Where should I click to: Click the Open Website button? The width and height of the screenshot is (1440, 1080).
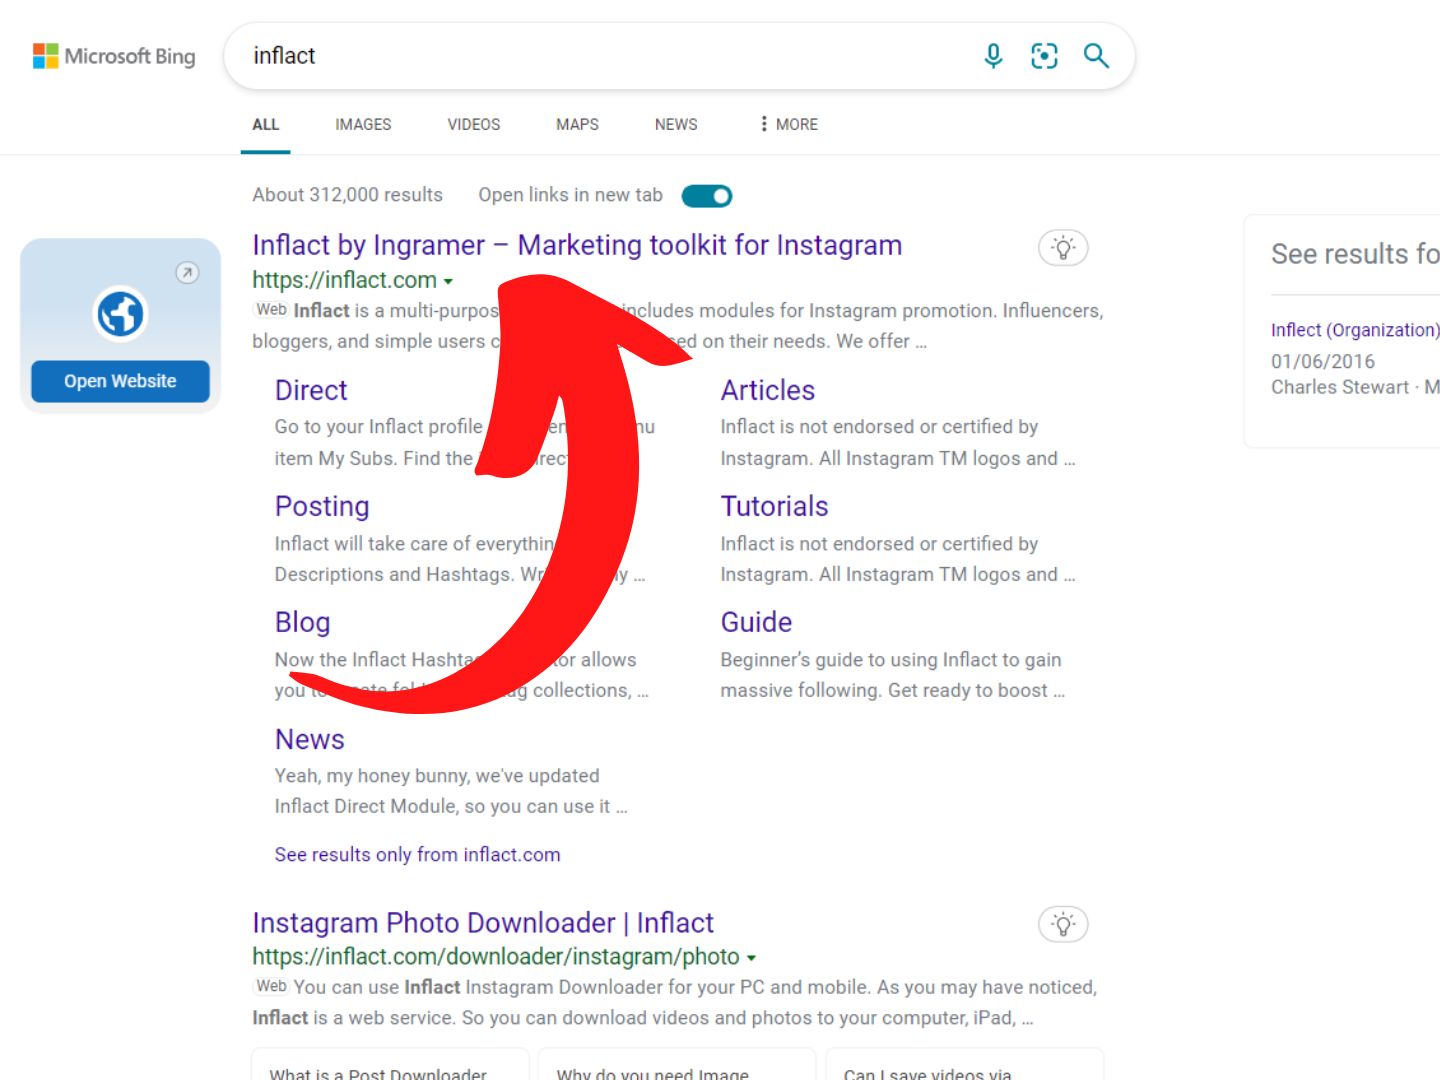[121, 381]
